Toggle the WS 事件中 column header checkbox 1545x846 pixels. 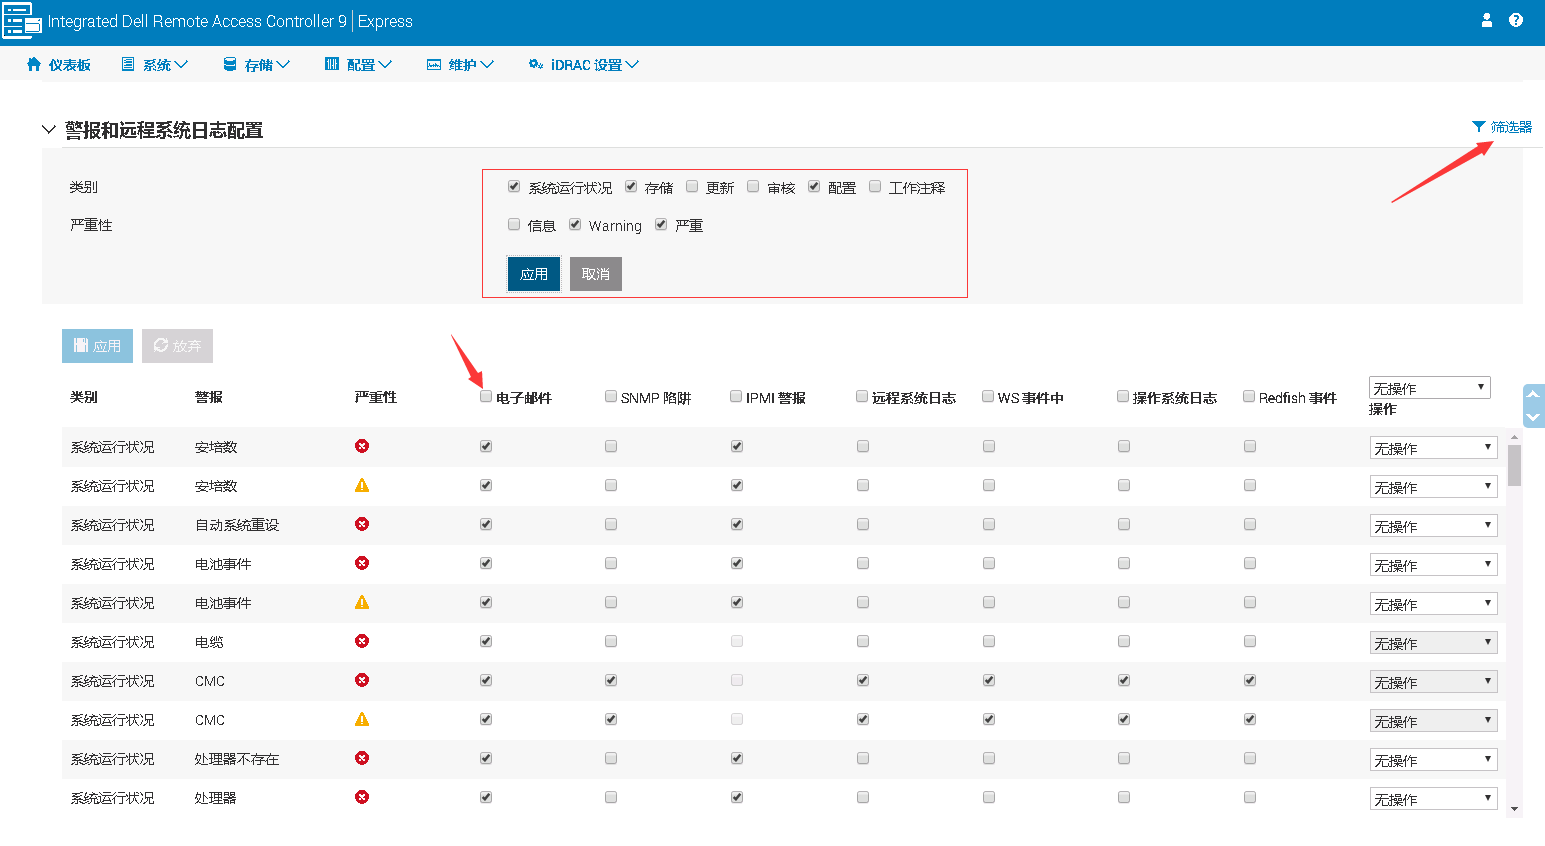point(988,396)
